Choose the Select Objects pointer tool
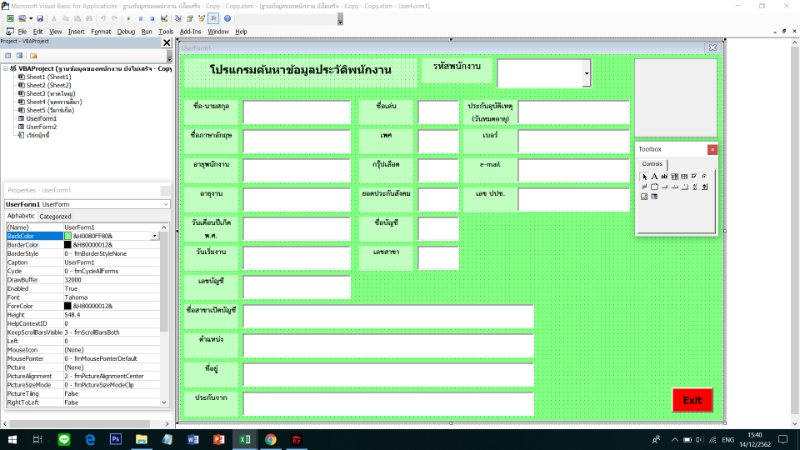The height and width of the screenshot is (450, 800). pyautogui.click(x=644, y=177)
